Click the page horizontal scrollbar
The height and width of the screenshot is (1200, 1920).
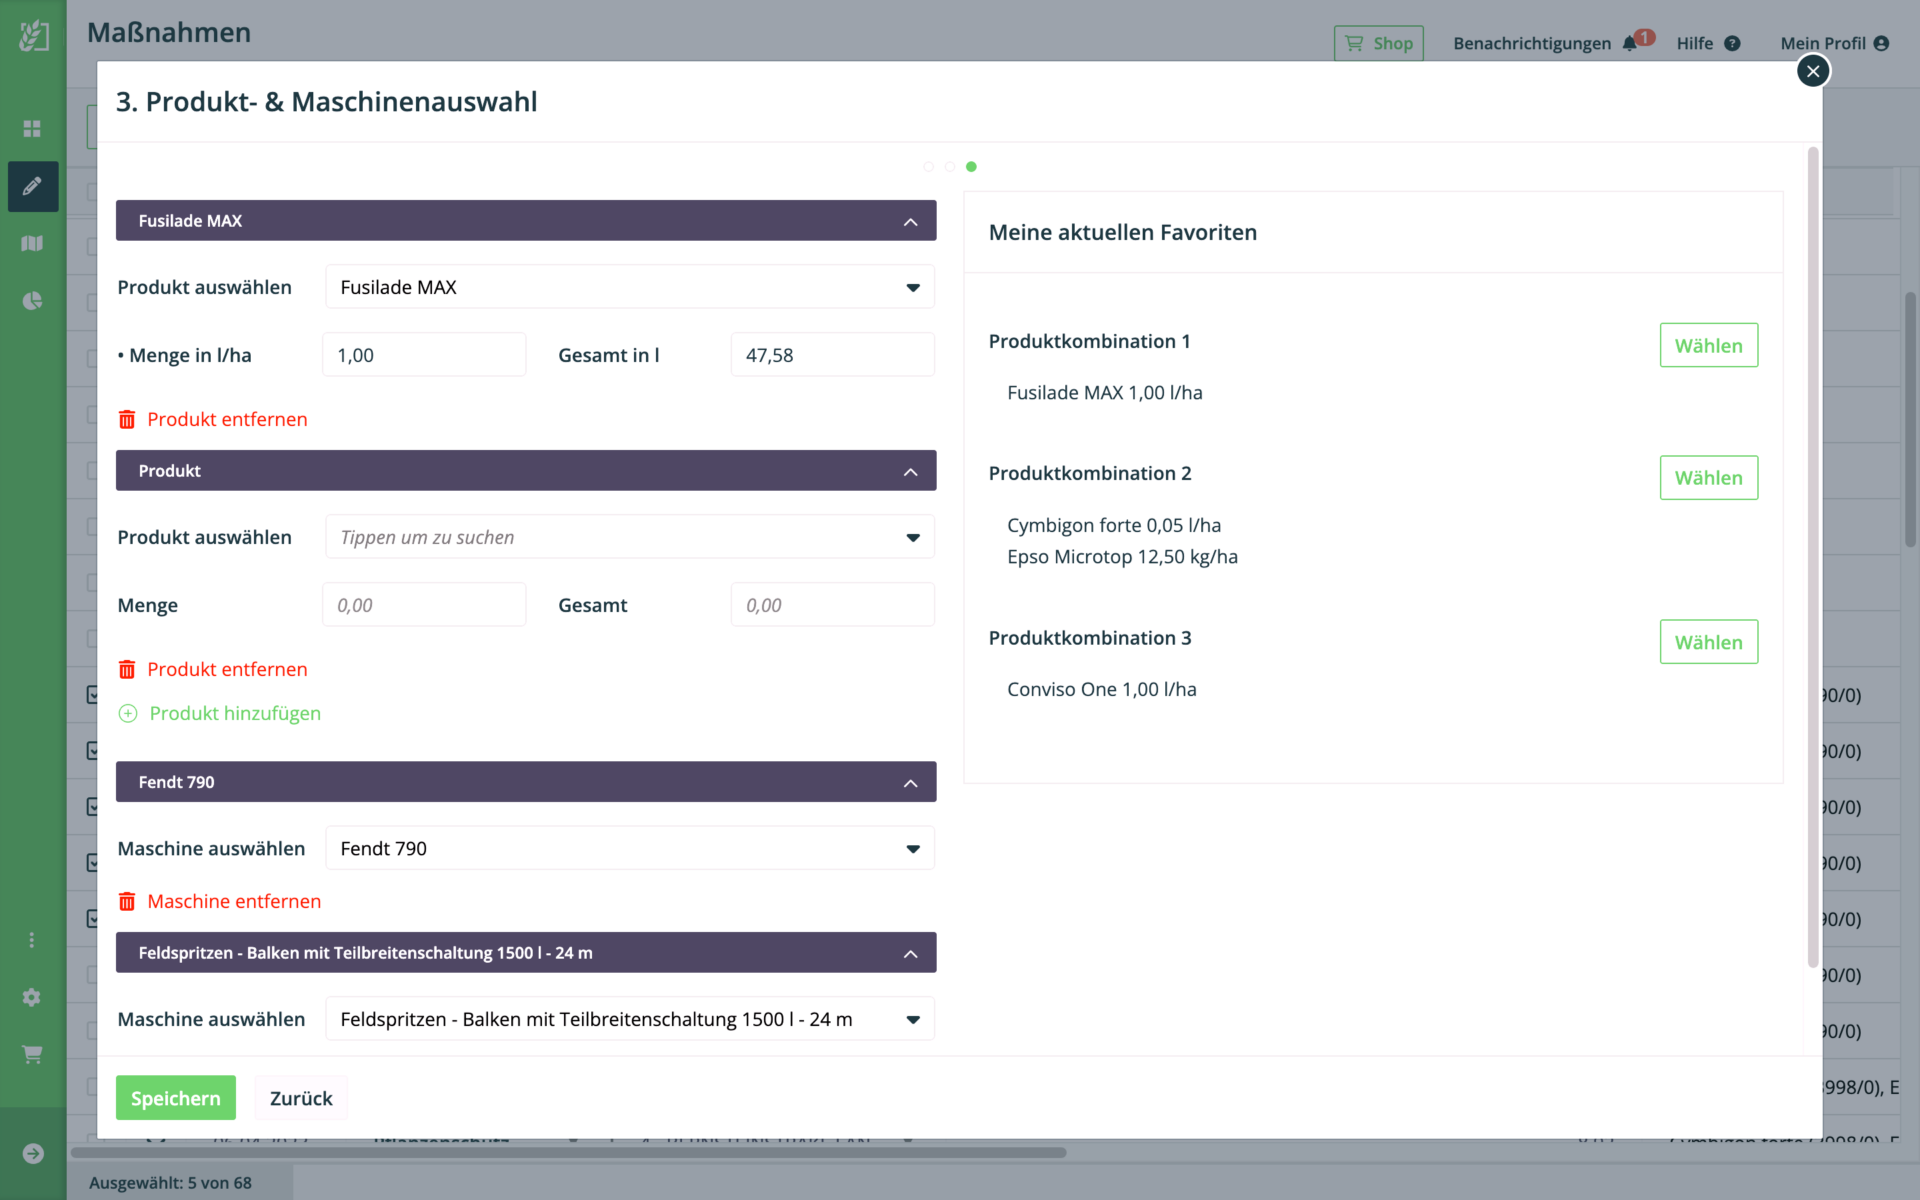pos(568,1152)
